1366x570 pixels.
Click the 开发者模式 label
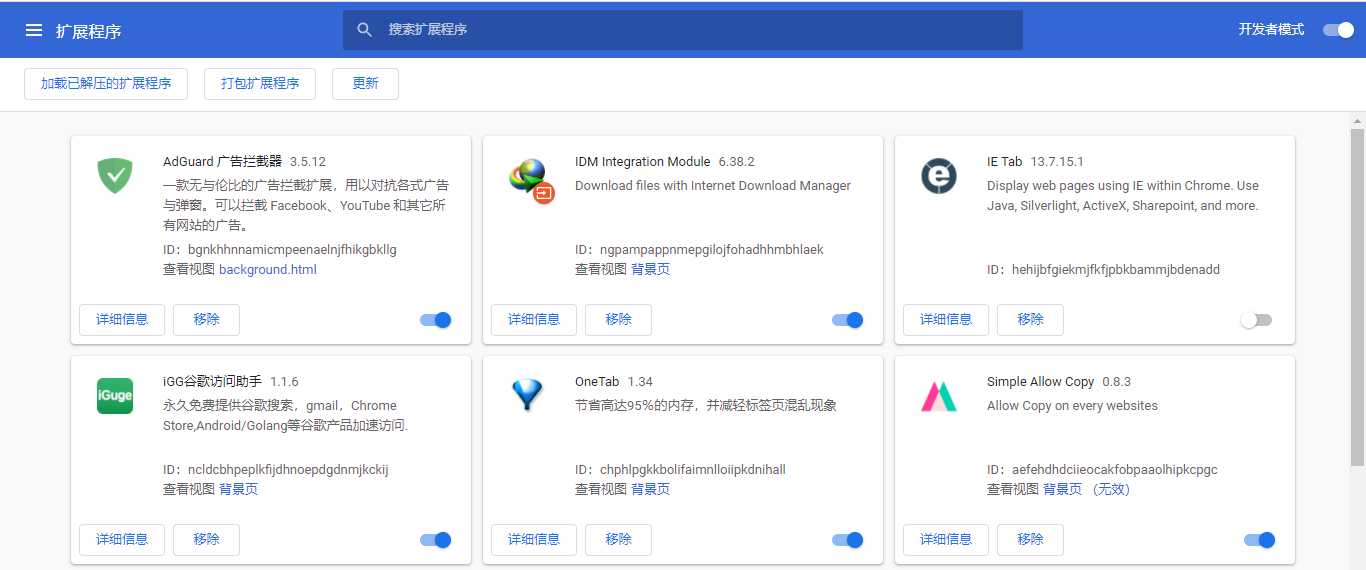[x=1271, y=30]
